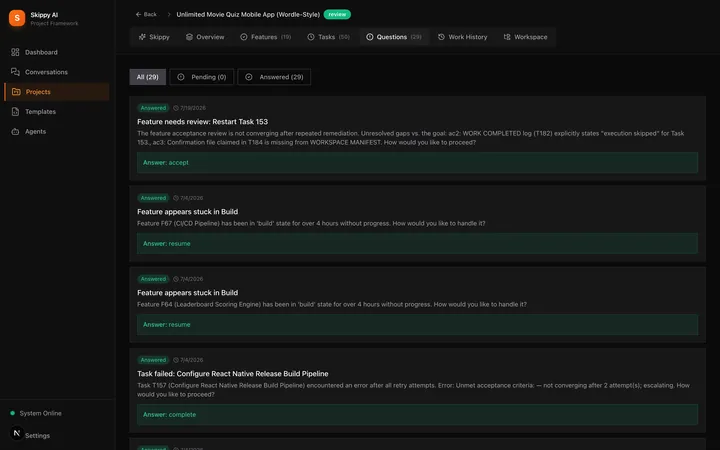Viewport: 720px width, 450px height.
Task: Select Projects in the sidebar
Action: coord(57,92)
